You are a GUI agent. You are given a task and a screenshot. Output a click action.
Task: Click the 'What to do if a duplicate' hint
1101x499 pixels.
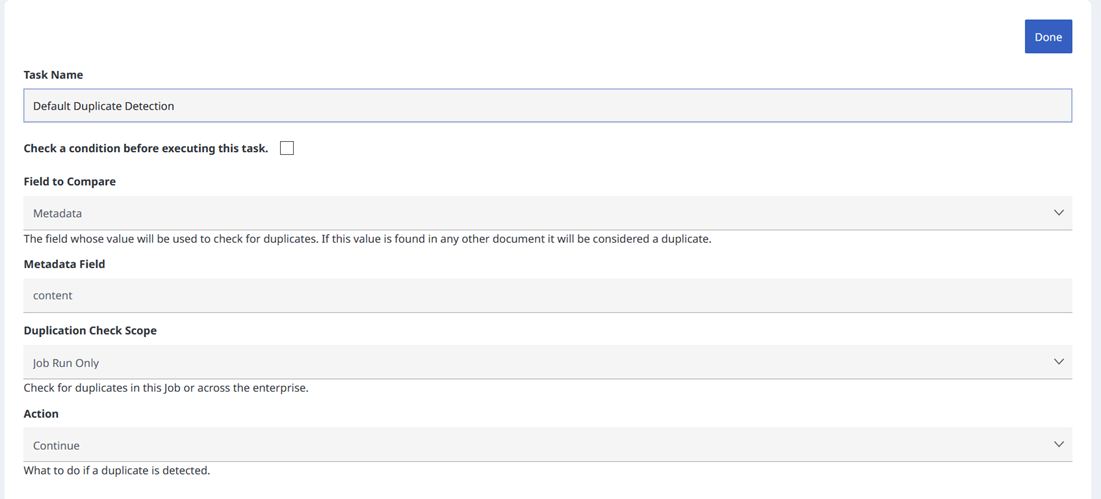pyautogui.click(x=117, y=470)
